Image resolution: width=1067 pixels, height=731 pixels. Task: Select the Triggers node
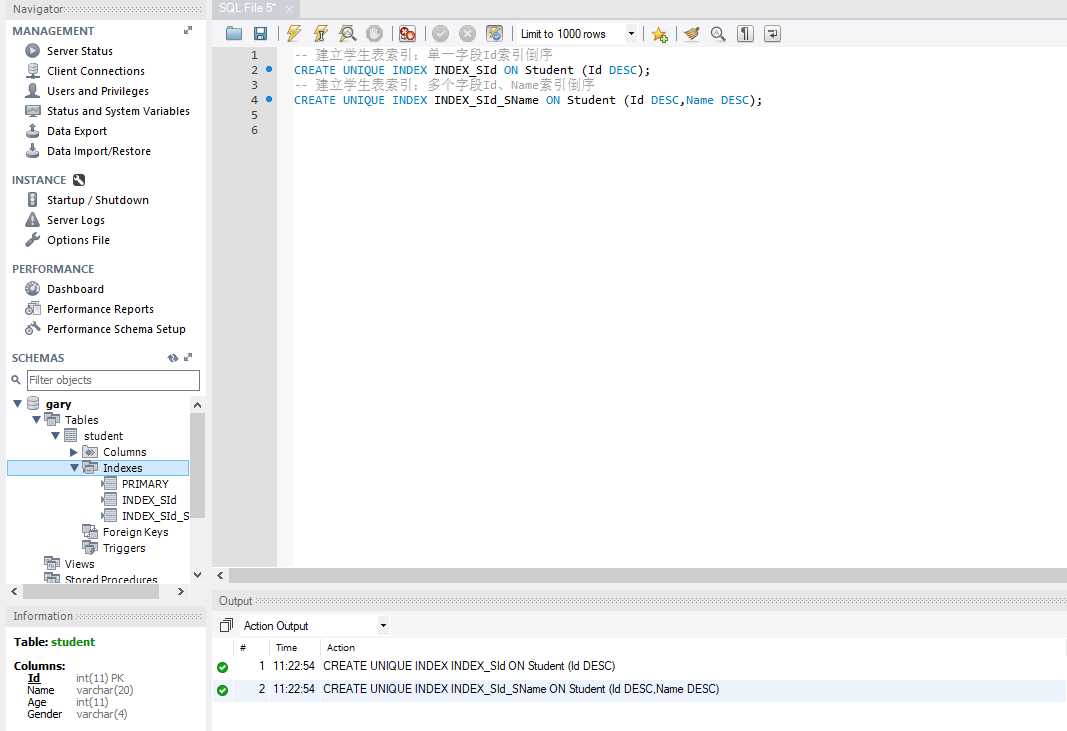coord(124,548)
